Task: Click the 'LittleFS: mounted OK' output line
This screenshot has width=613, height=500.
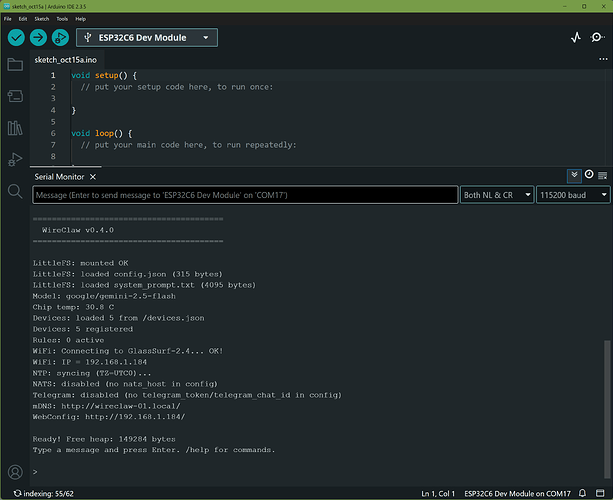Action: click(81, 263)
